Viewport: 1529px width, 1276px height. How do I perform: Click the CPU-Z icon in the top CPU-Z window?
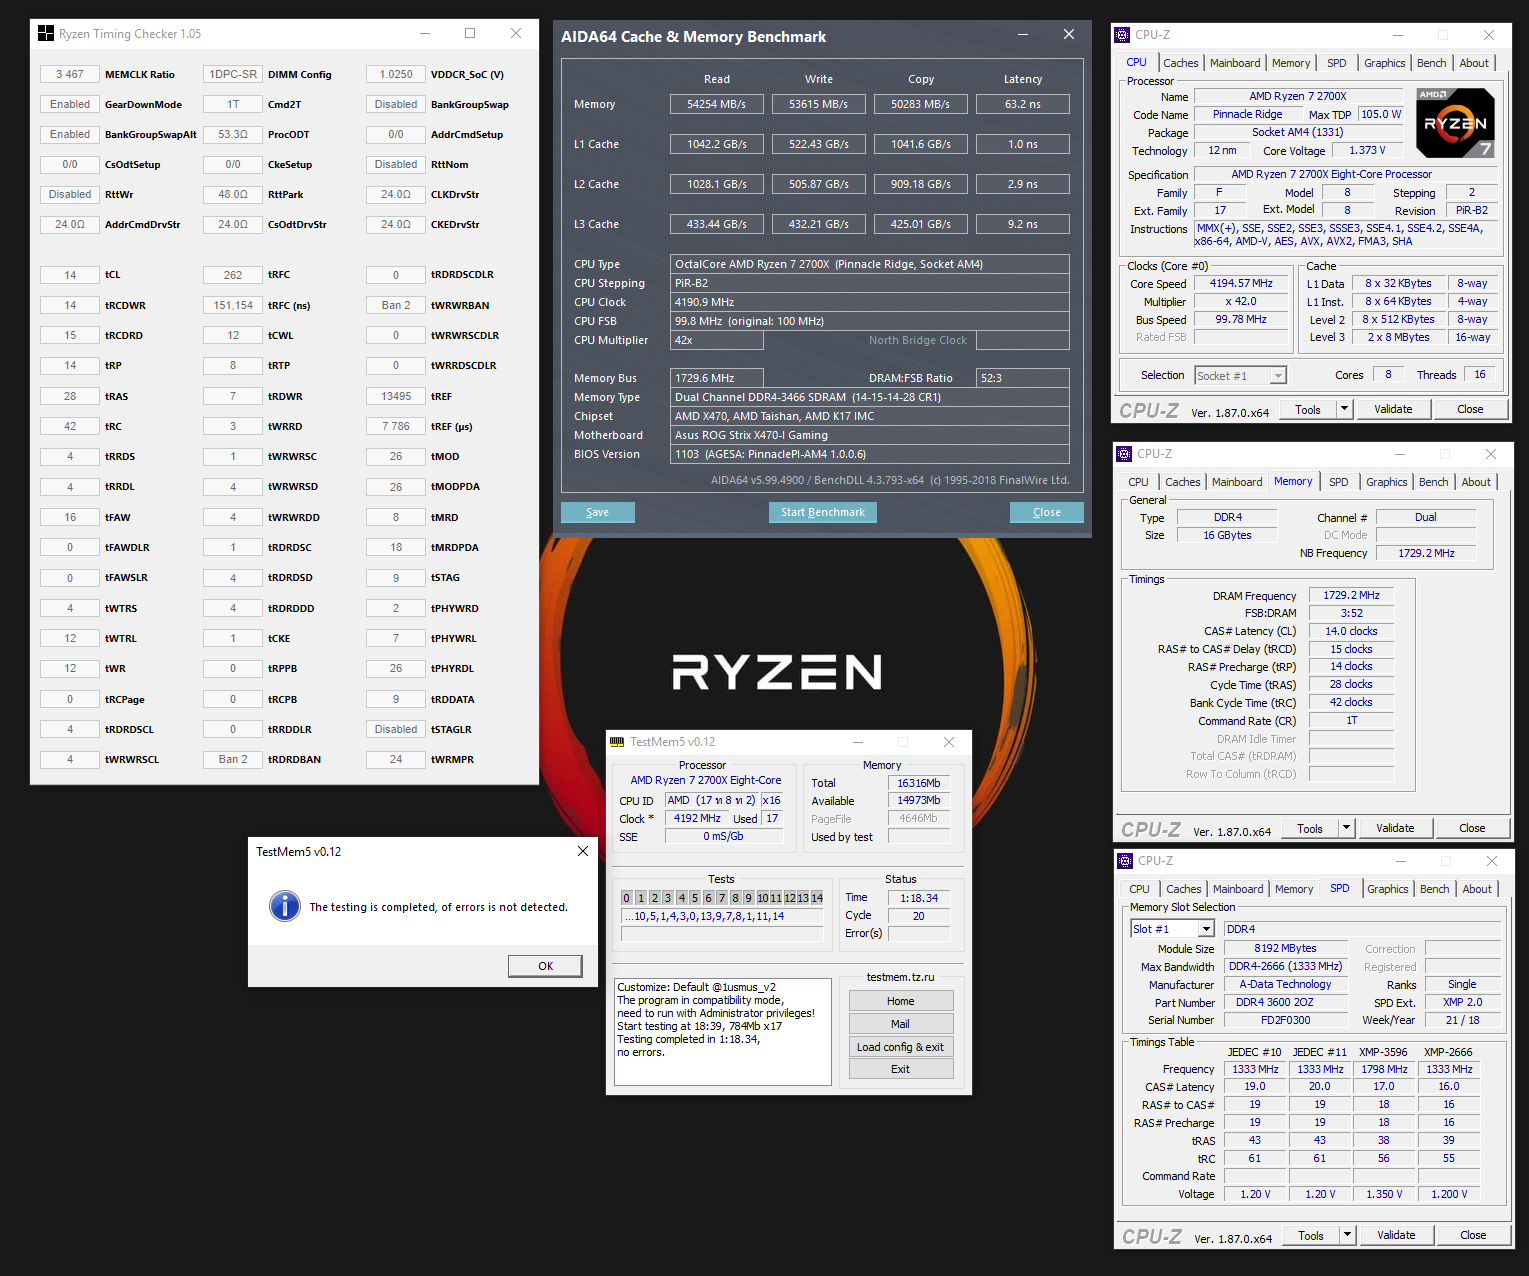coord(1123,34)
